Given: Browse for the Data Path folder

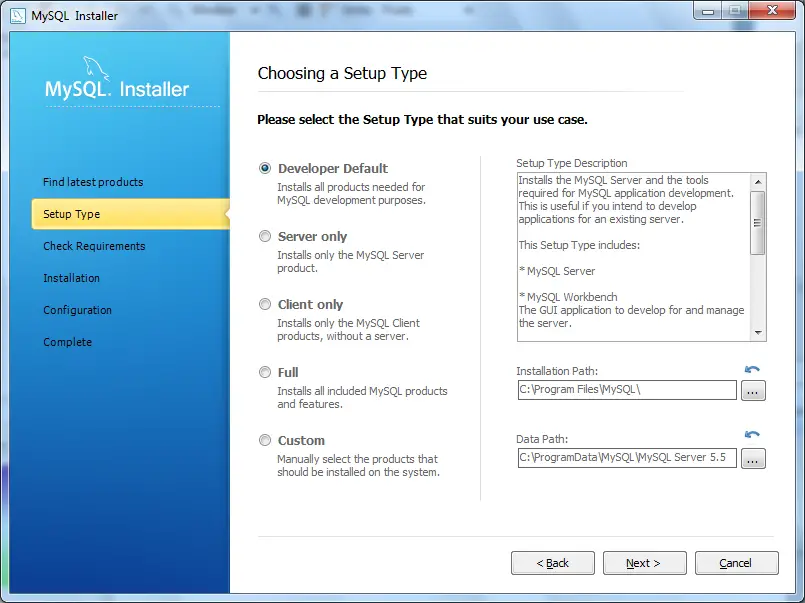Looking at the screenshot, I should pos(753,458).
